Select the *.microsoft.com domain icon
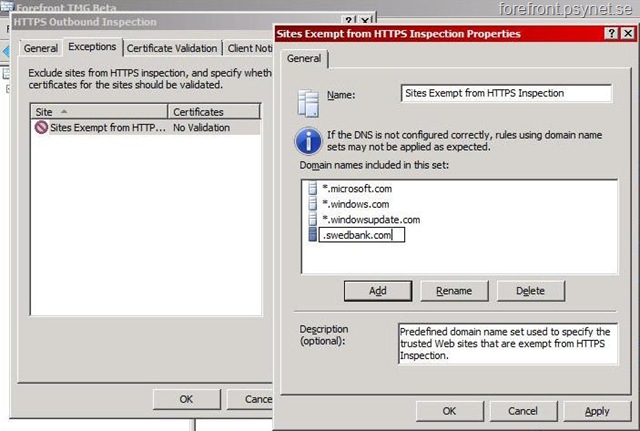 (313, 187)
